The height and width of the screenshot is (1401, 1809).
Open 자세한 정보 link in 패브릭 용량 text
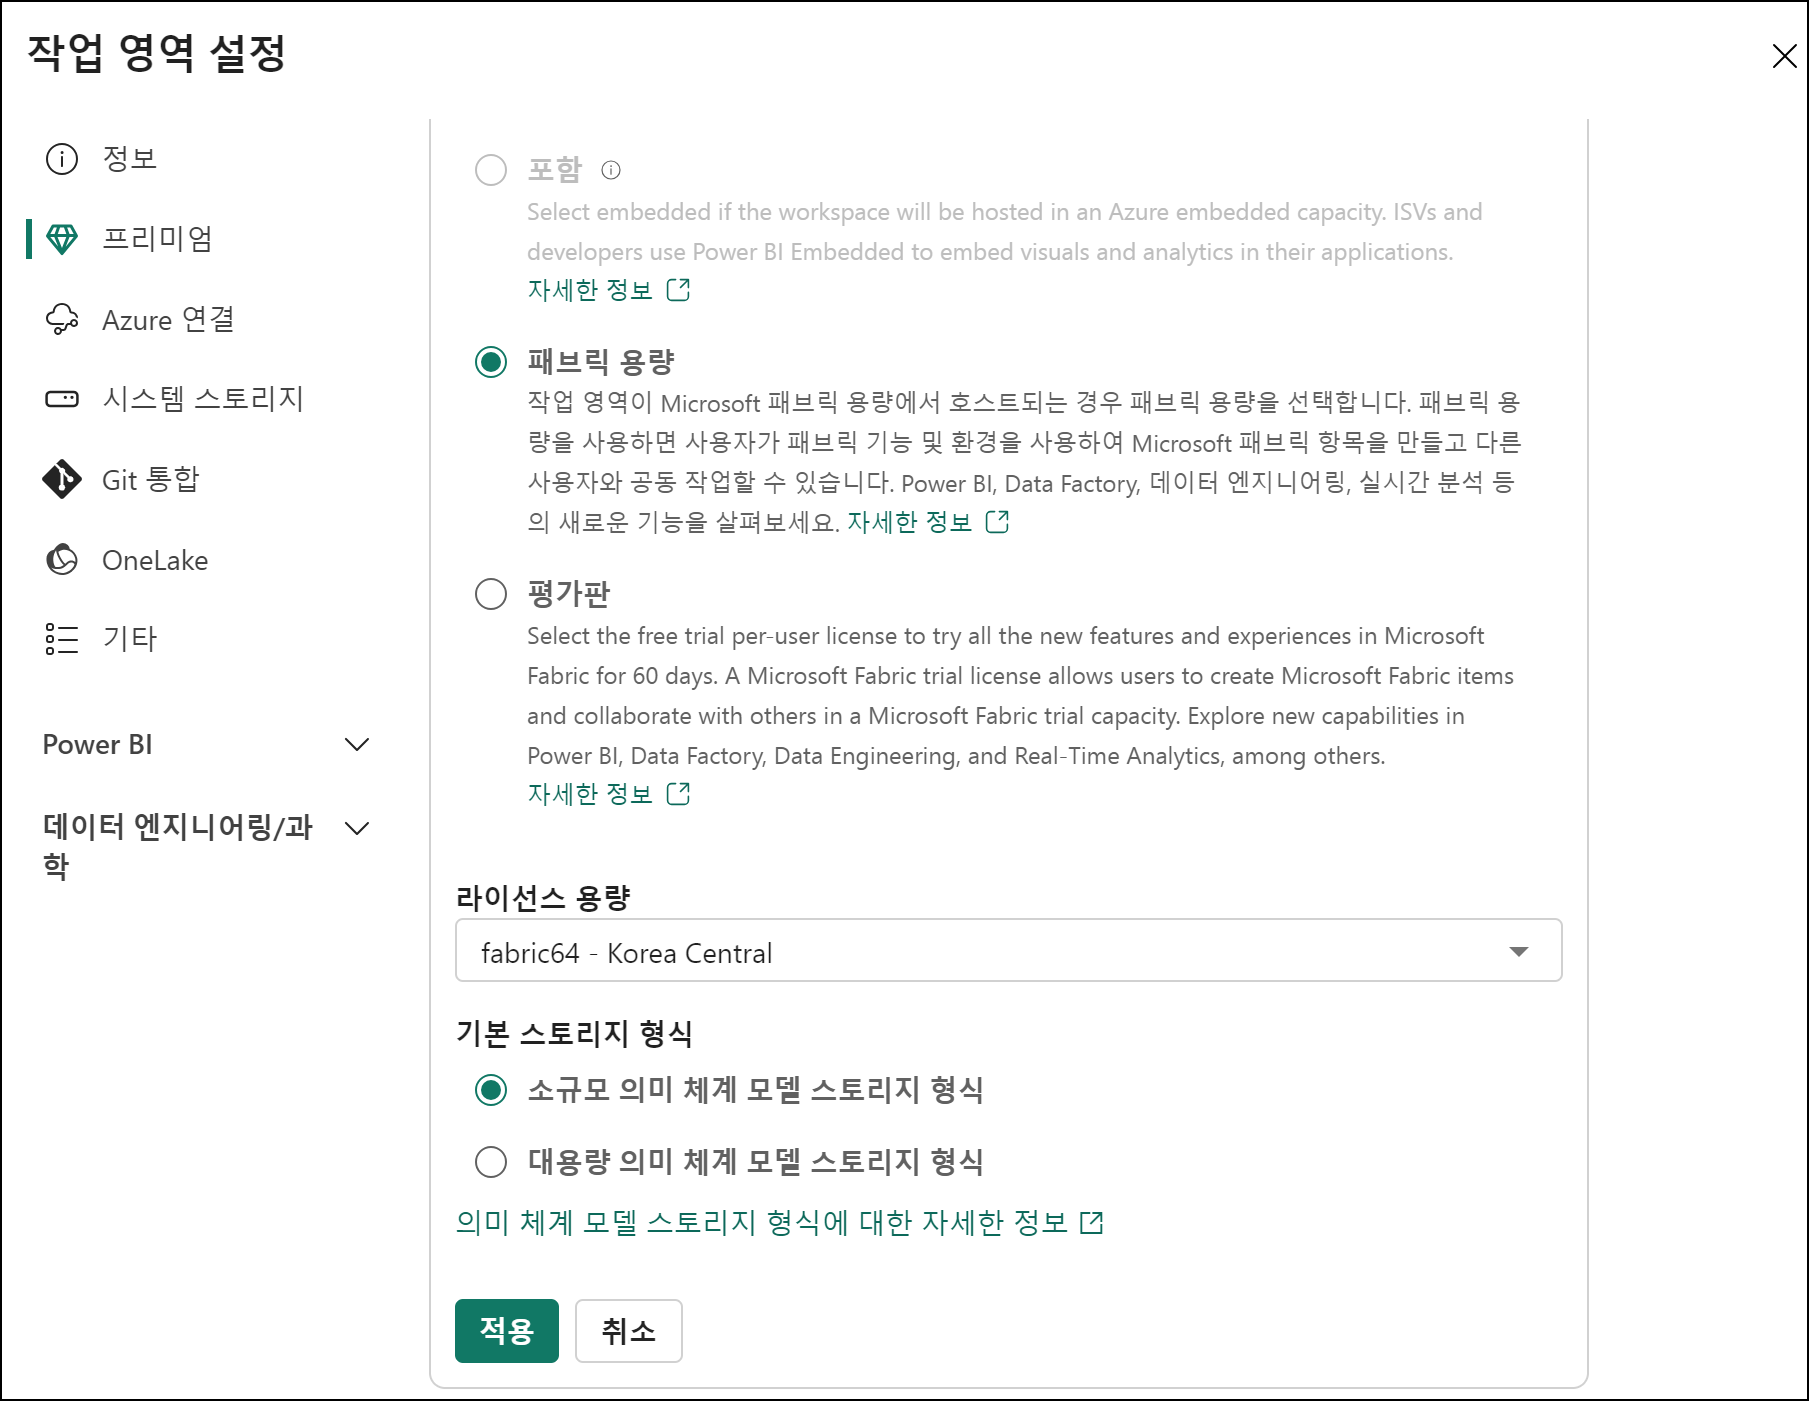(909, 522)
